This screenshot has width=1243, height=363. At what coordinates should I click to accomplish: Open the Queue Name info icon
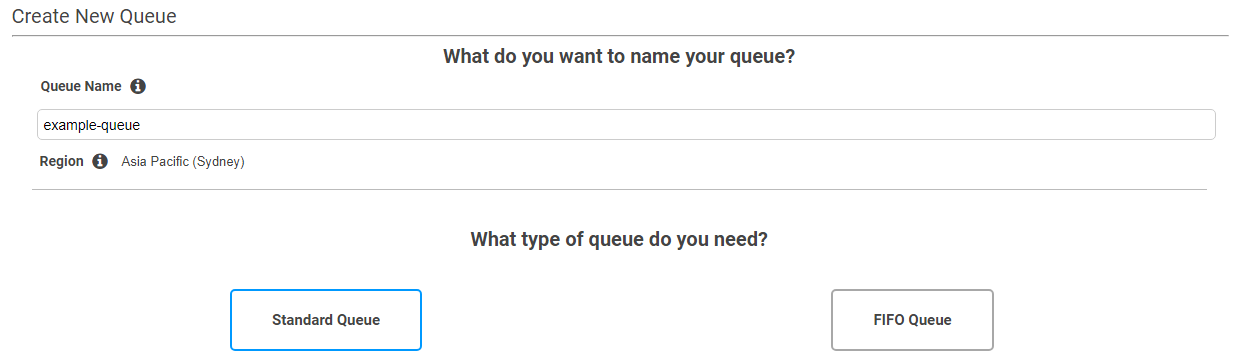pos(138,86)
